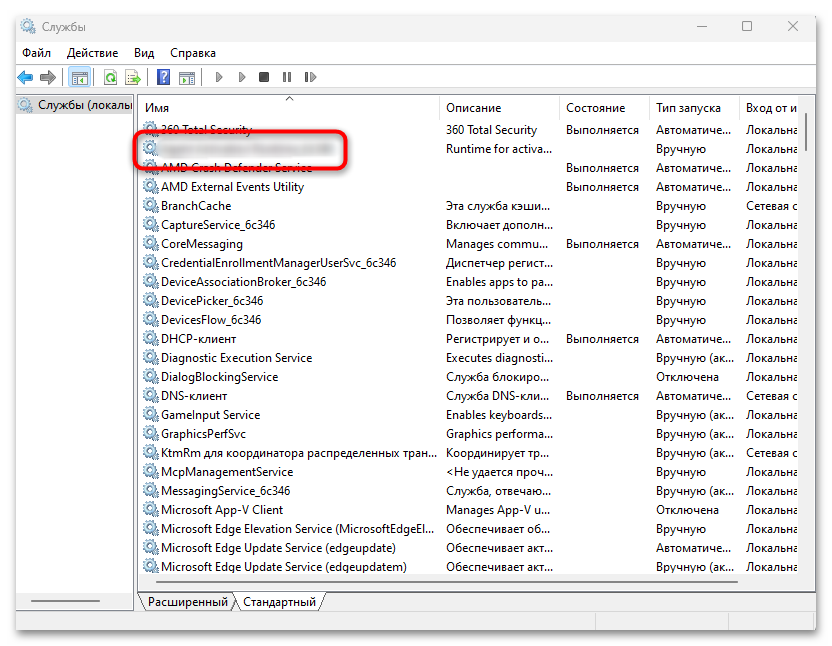Toggle the action pane toolbar icon

point(187,77)
